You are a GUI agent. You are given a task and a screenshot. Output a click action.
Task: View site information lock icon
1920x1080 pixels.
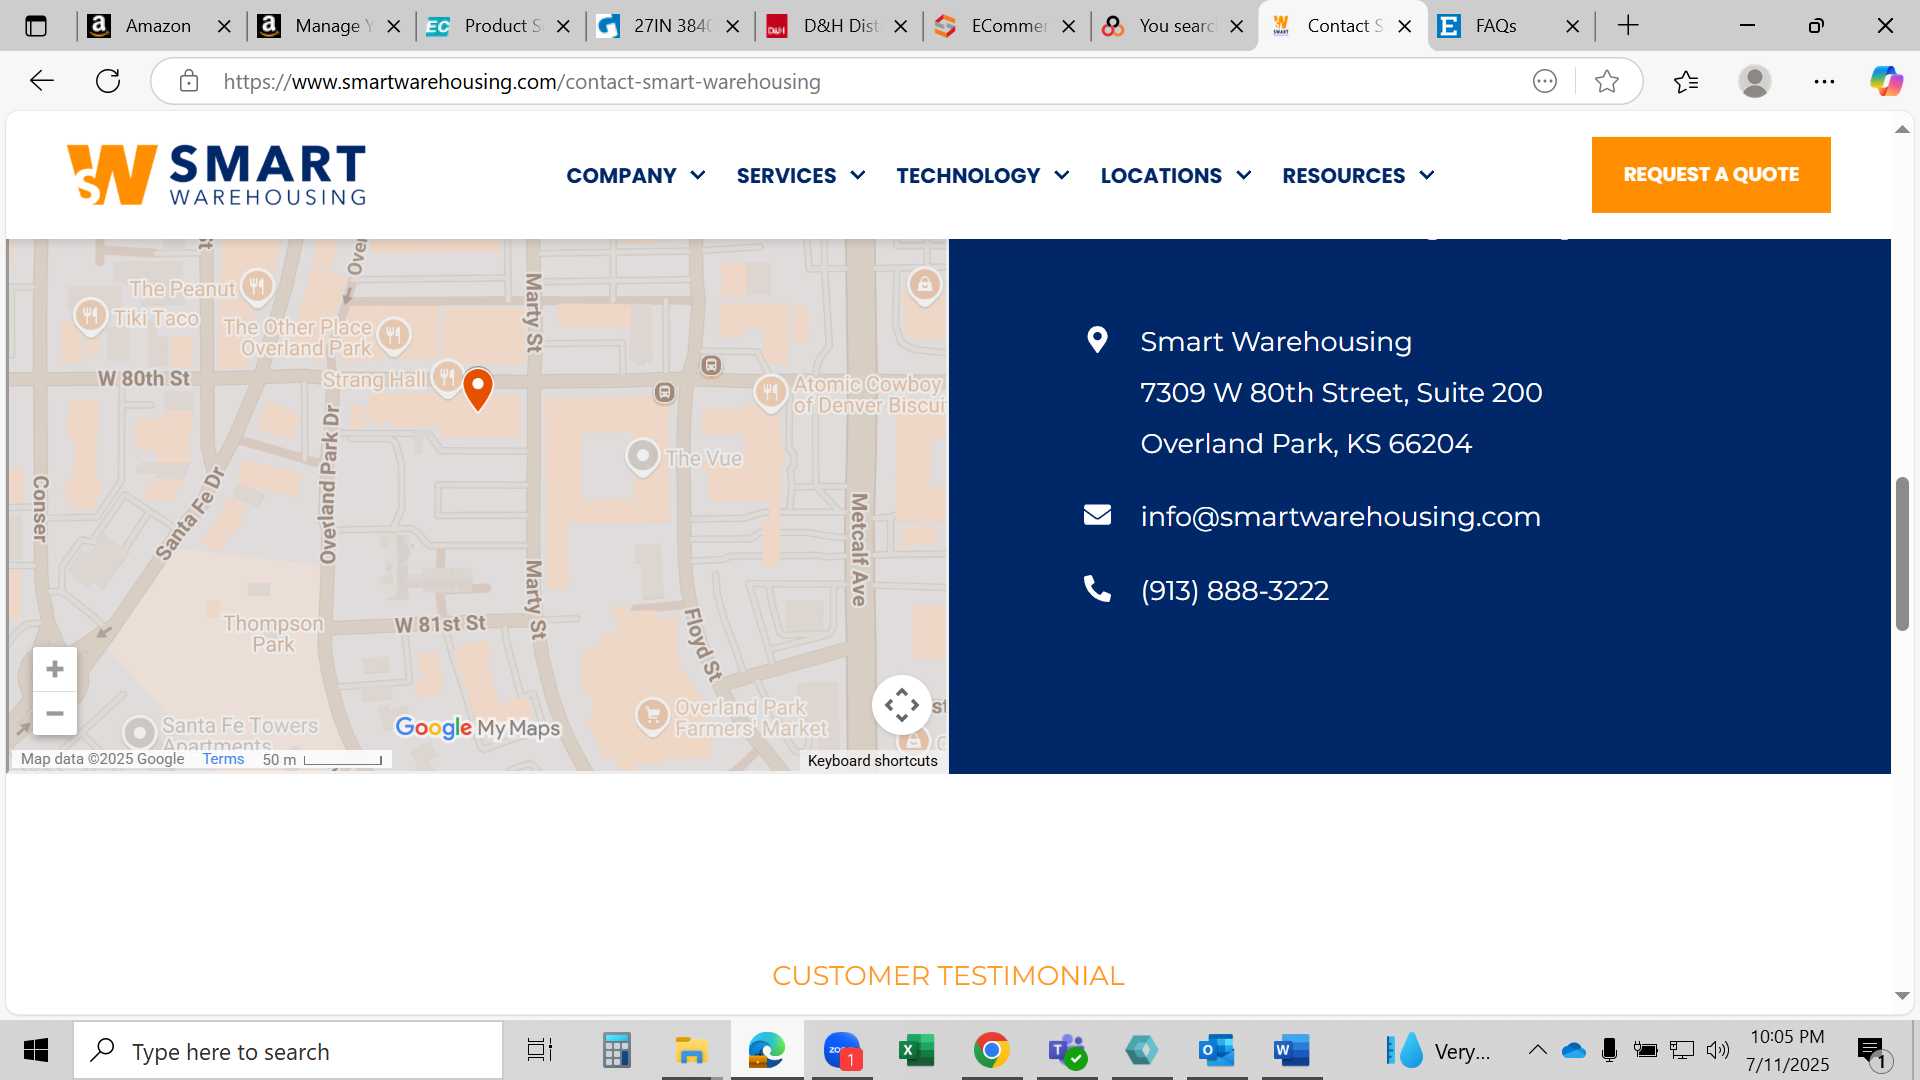(189, 81)
